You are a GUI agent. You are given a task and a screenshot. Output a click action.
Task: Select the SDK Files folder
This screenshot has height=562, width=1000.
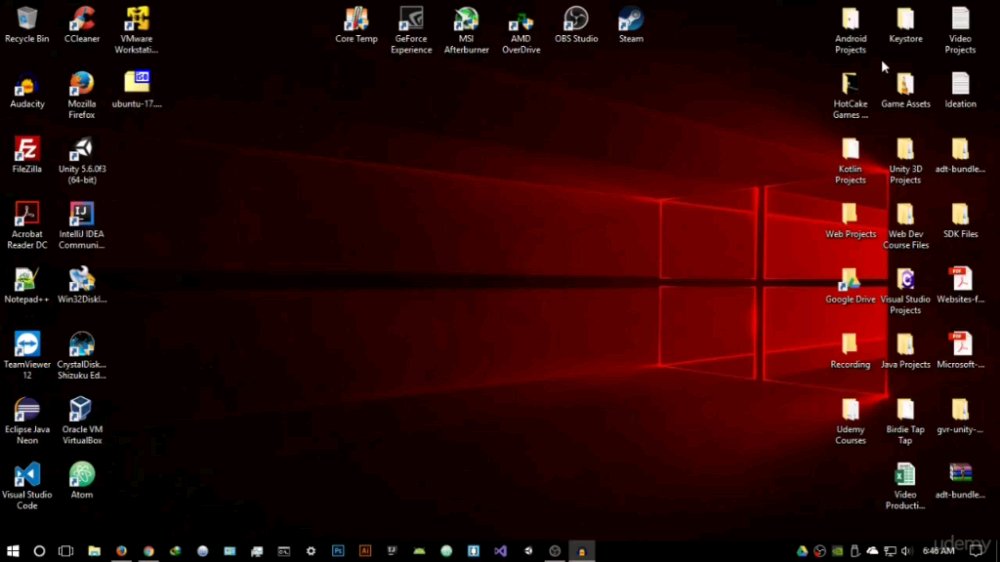coord(960,220)
